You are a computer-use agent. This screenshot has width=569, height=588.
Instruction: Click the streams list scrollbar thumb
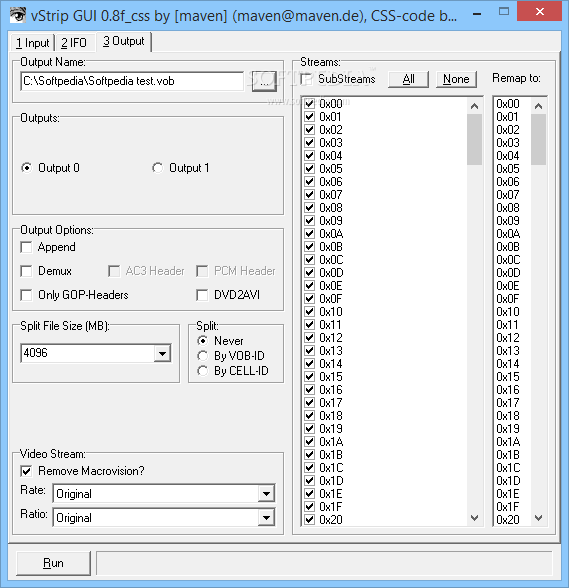[474, 140]
